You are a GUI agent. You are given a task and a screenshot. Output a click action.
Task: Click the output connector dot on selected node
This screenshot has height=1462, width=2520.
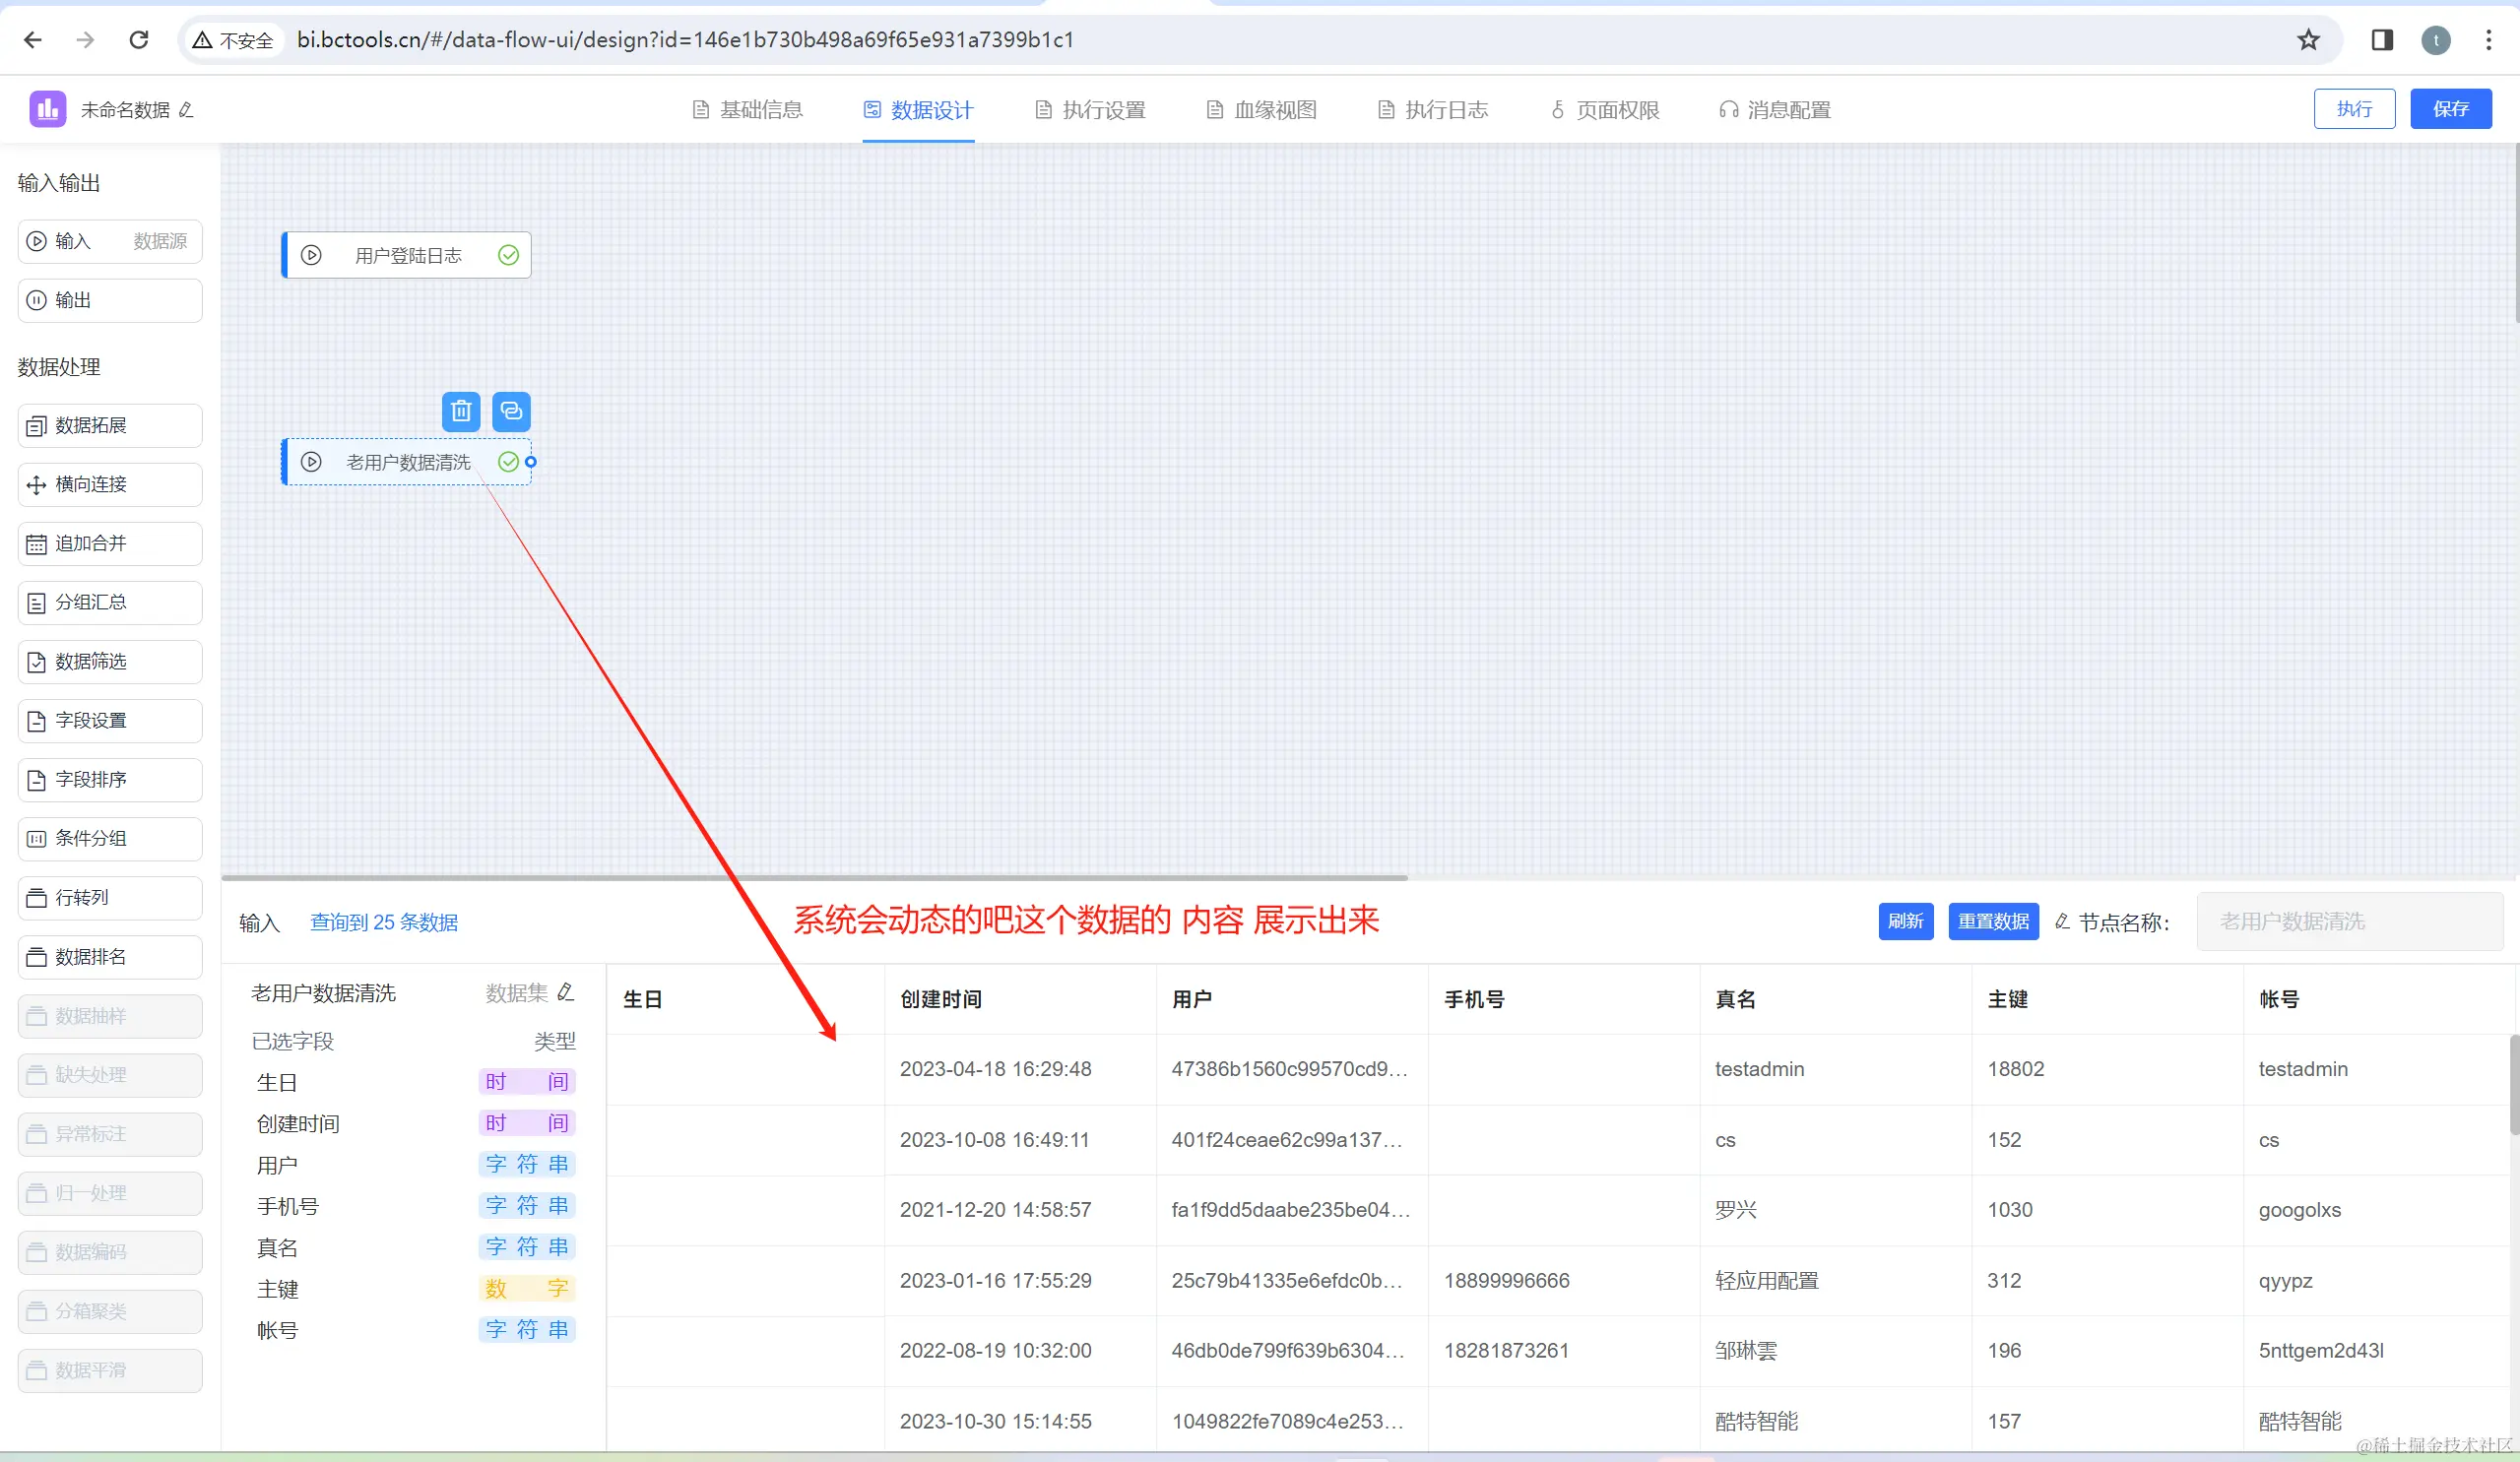coord(531,462)
